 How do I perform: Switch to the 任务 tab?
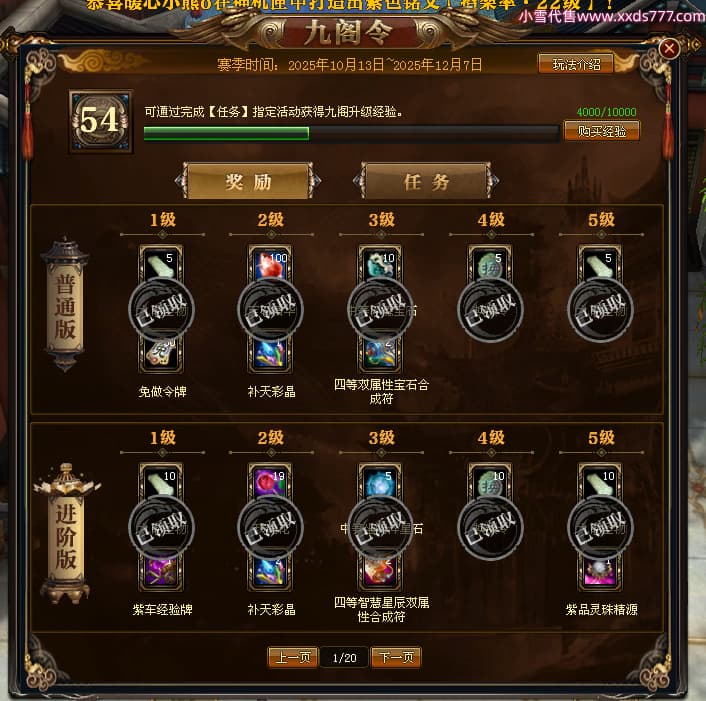(426, 181)
